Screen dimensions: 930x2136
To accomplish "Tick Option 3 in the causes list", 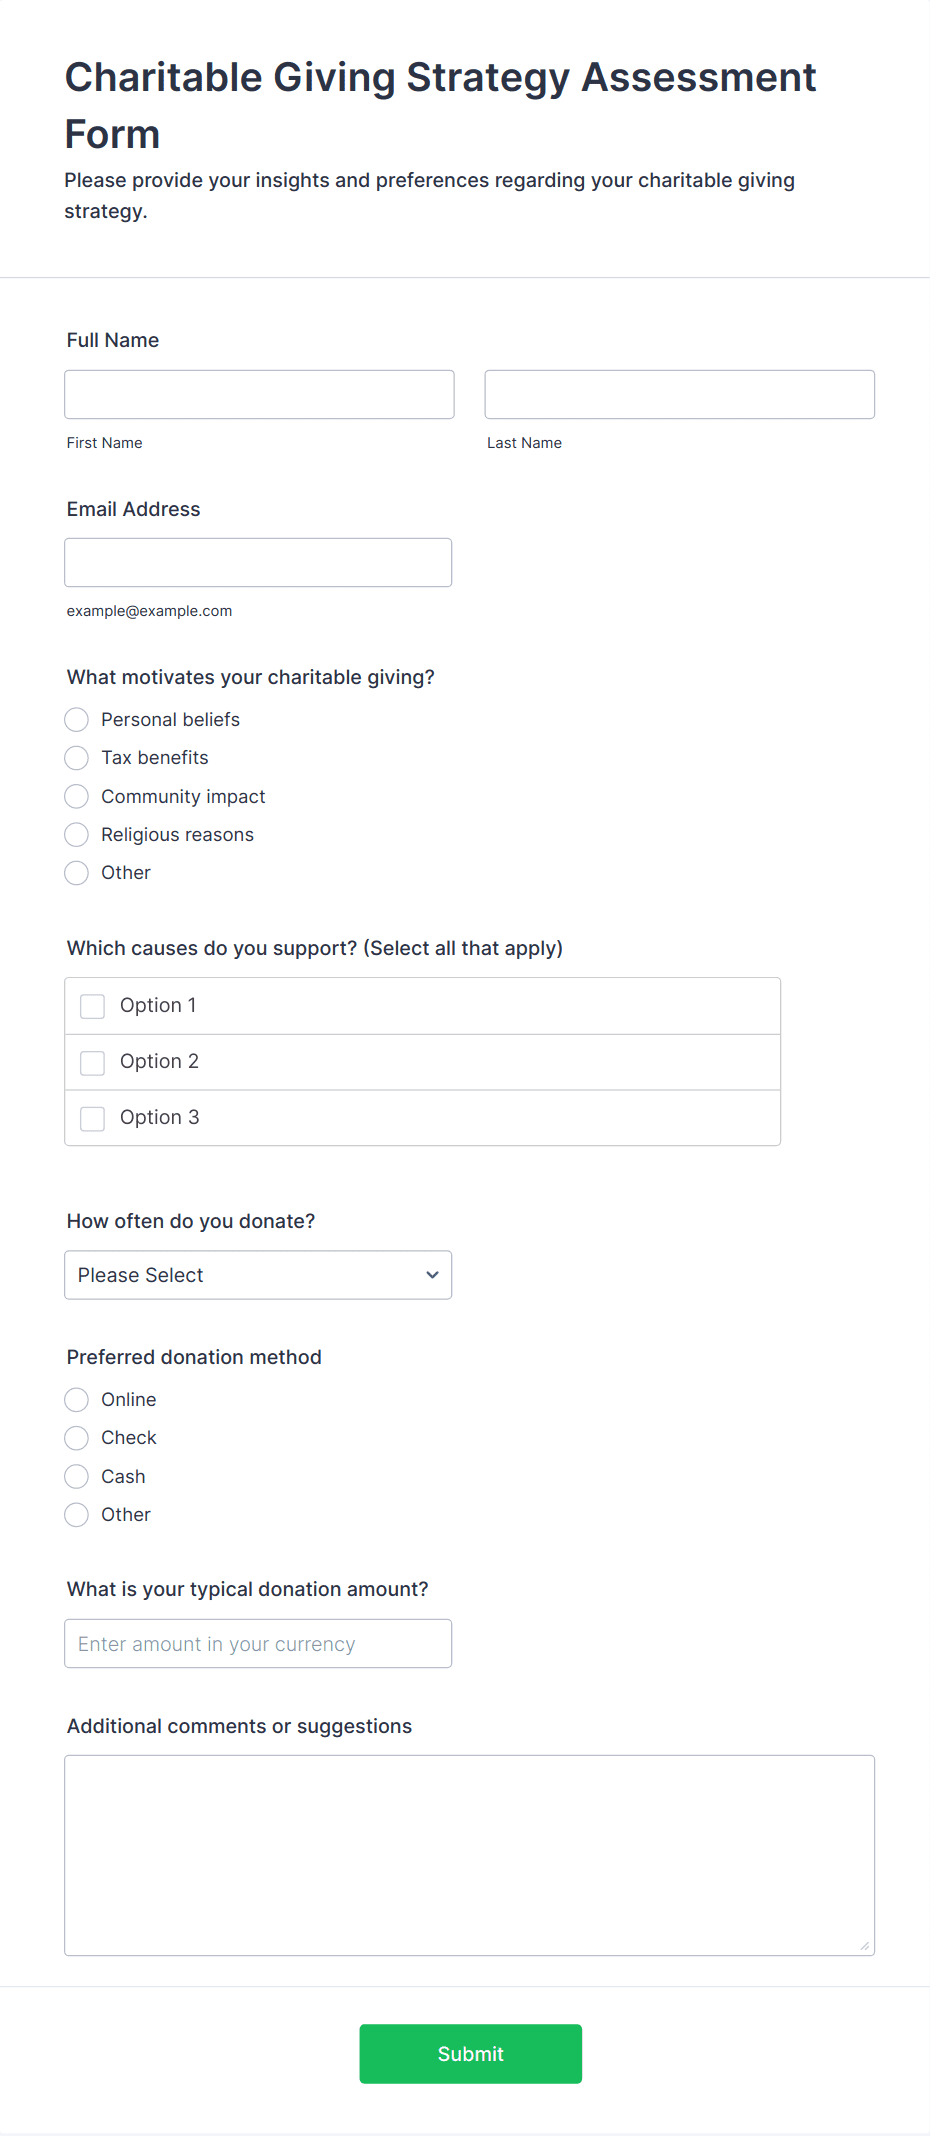I will coord(92,1118).
